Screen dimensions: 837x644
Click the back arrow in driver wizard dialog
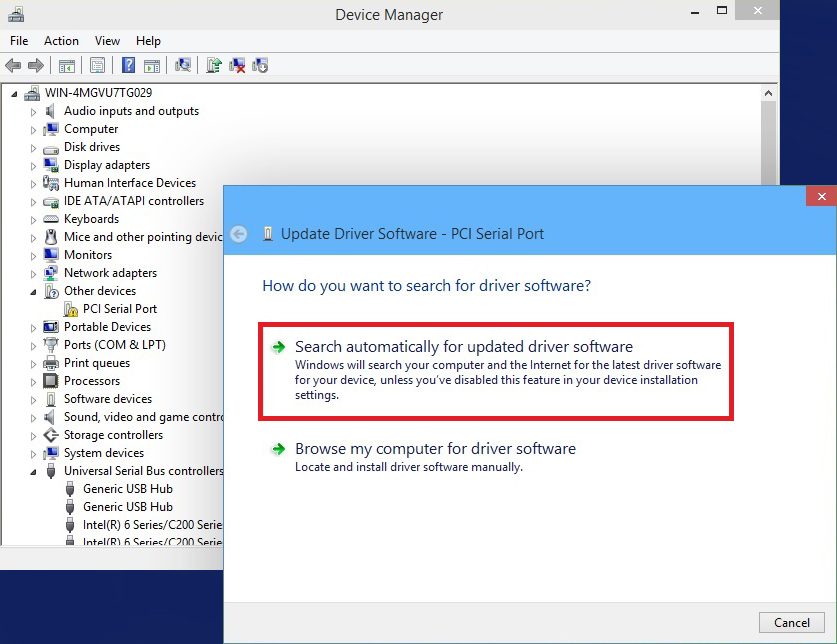(238, 234)
